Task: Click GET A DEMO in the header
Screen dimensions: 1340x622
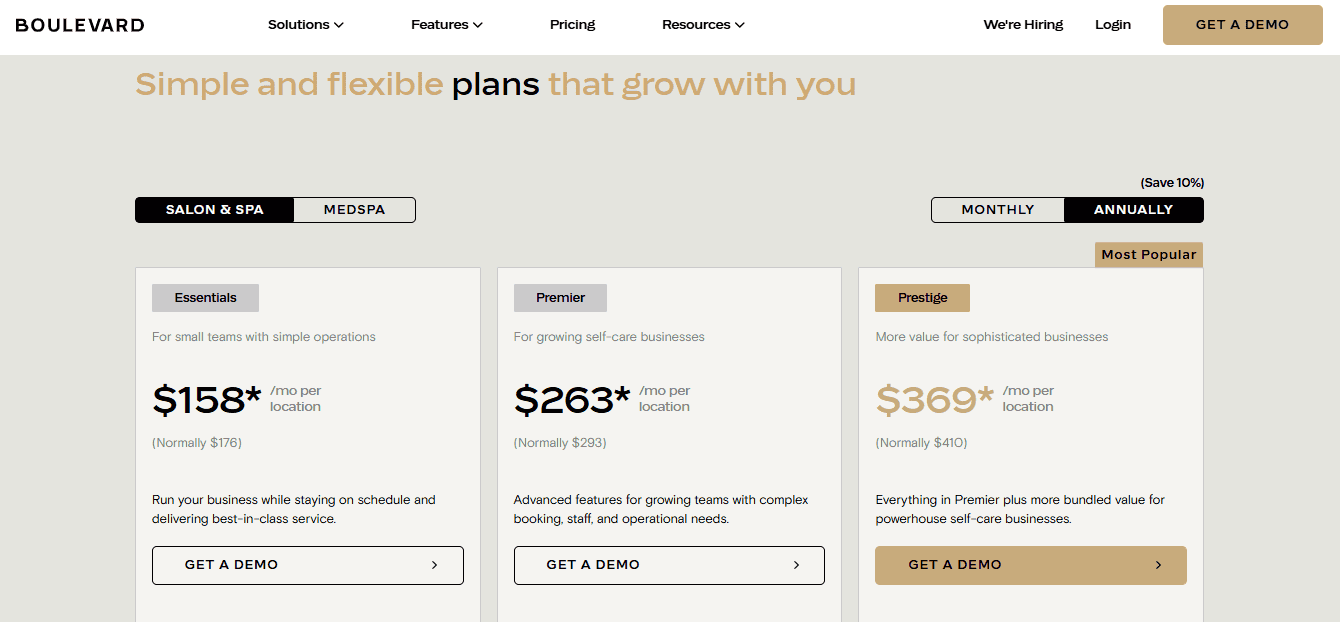Action: 1242,24
